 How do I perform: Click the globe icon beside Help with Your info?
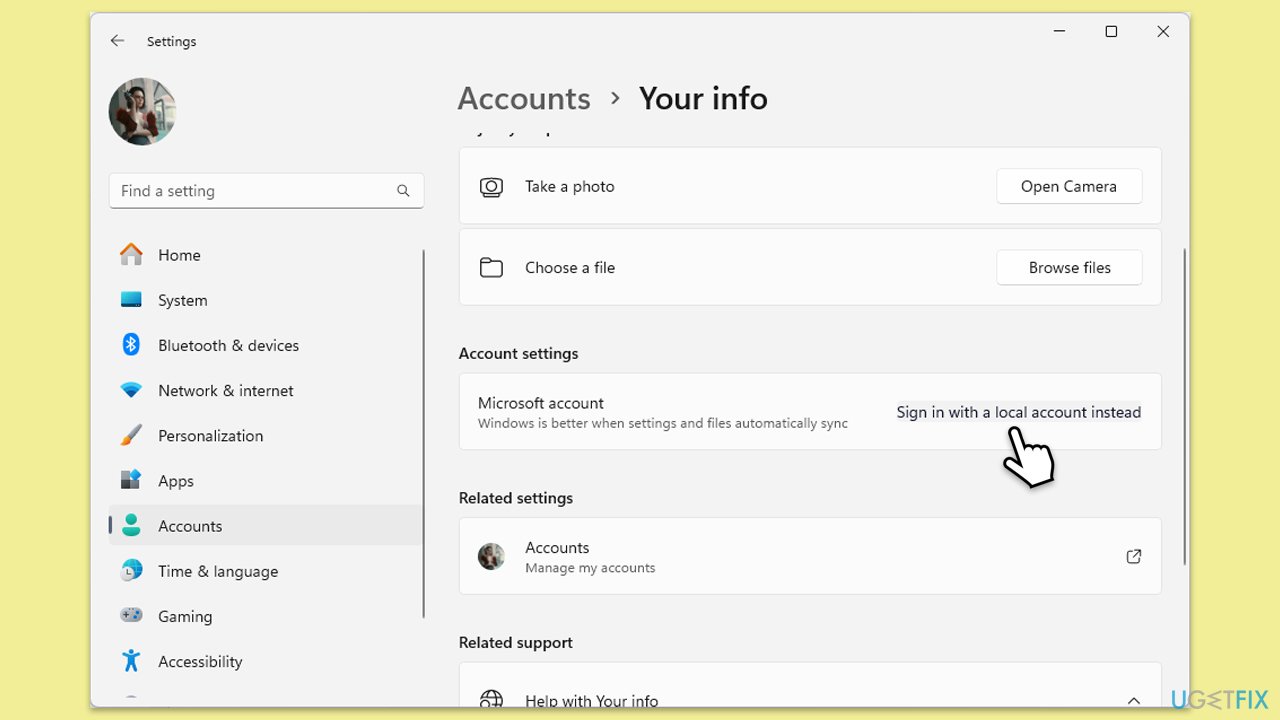491,700
